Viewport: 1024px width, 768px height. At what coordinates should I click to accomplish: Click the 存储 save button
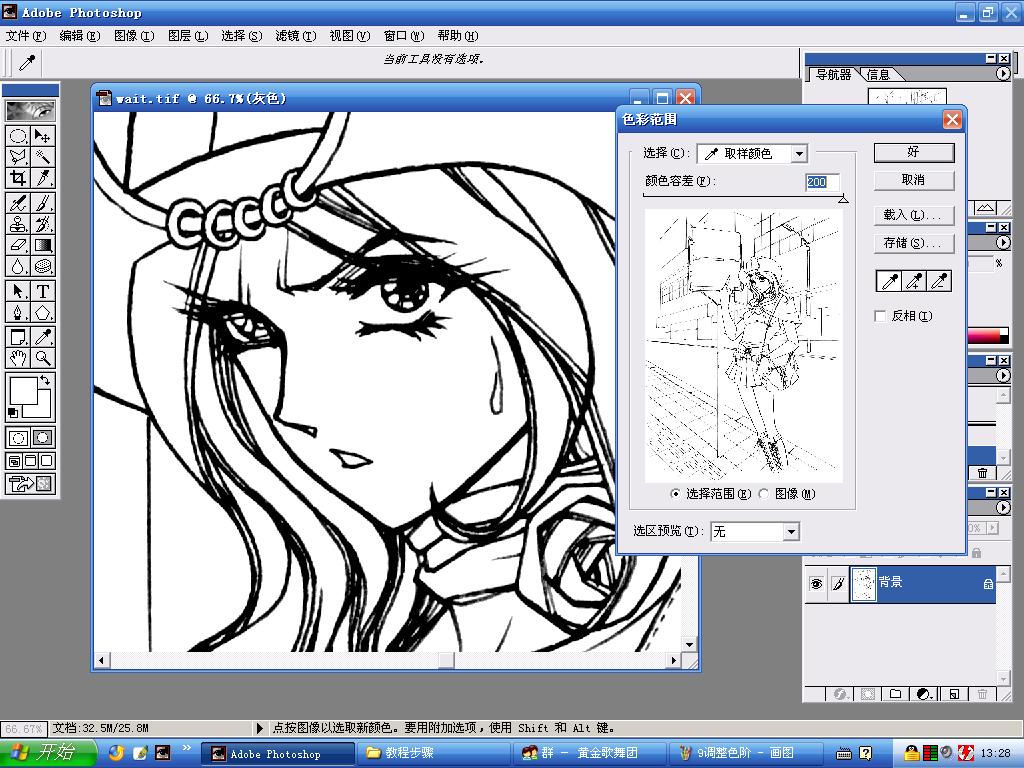(x=914, y=243)
